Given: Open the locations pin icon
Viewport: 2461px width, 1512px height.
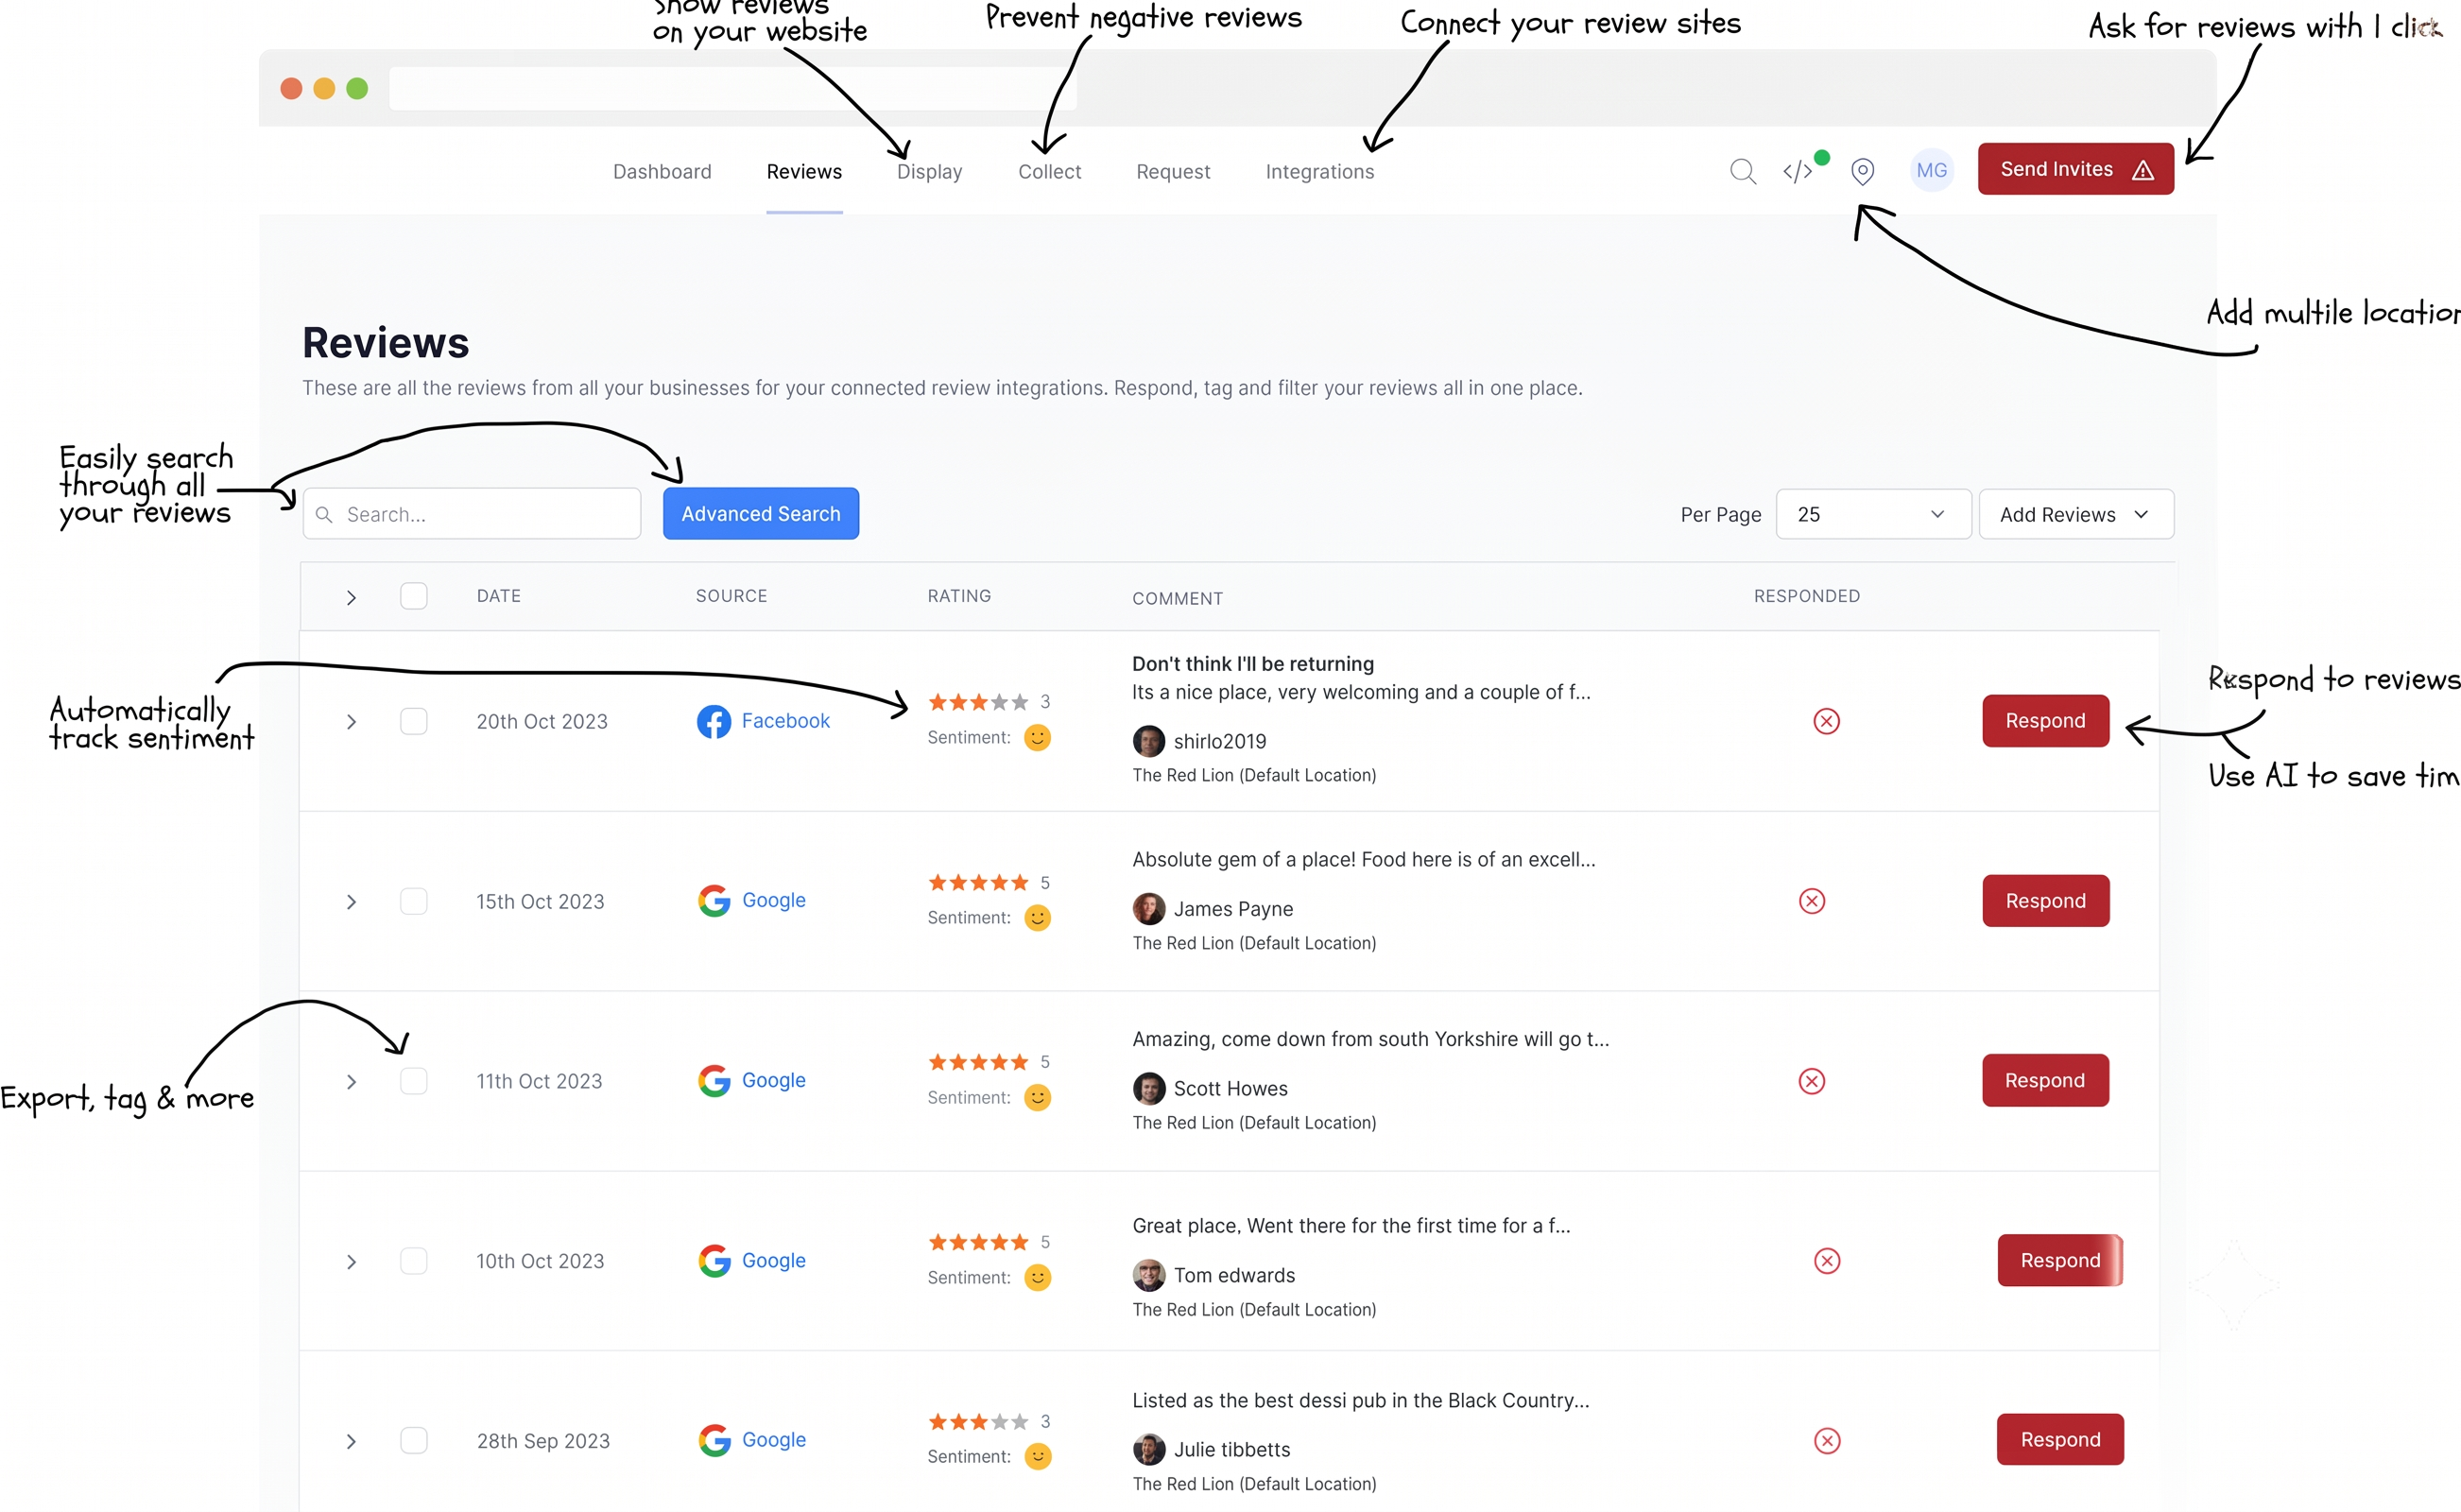Looking at the screenshot, I should pyautogui.click(x=1862, y=171).
